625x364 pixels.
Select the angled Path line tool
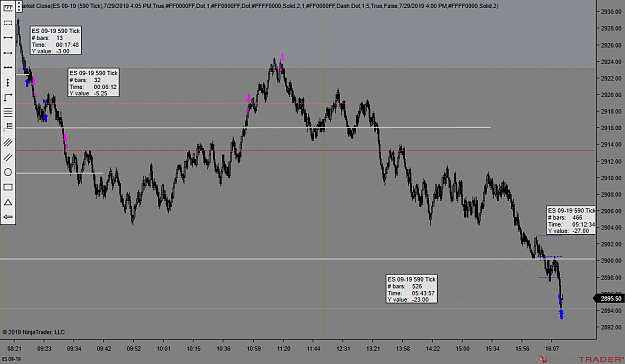point(8,98)
